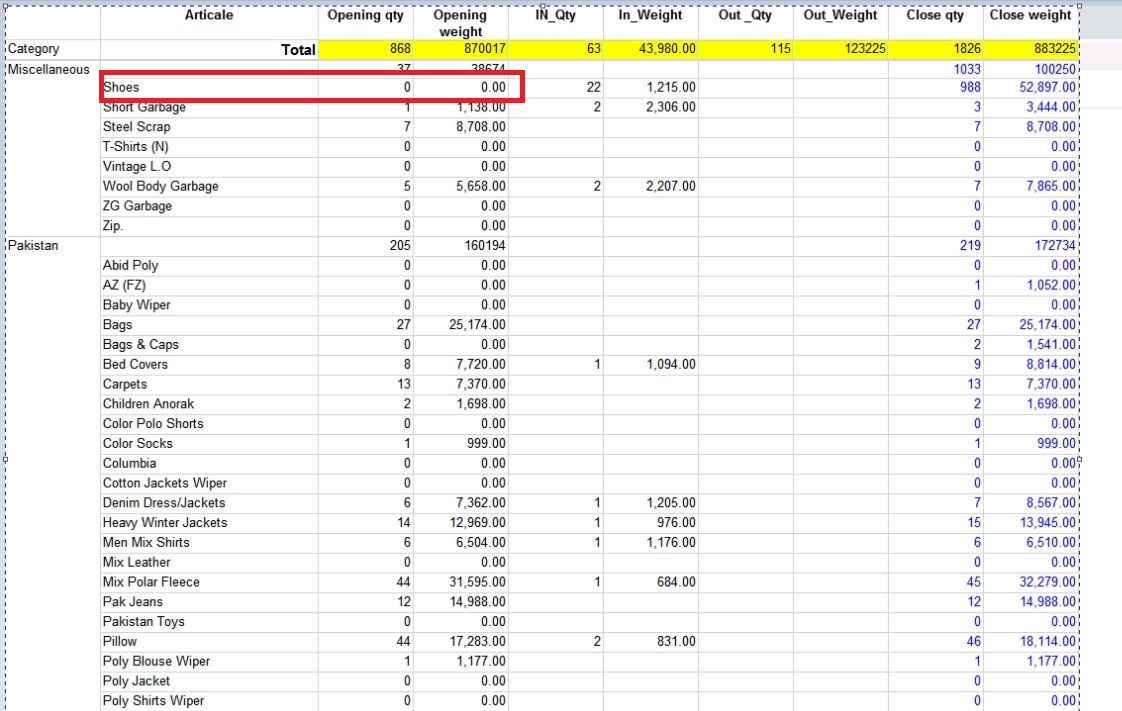This screenshot has height=711, width=1122.
Task: Select total Out_Qty value 115
Action: click(780, 49)
